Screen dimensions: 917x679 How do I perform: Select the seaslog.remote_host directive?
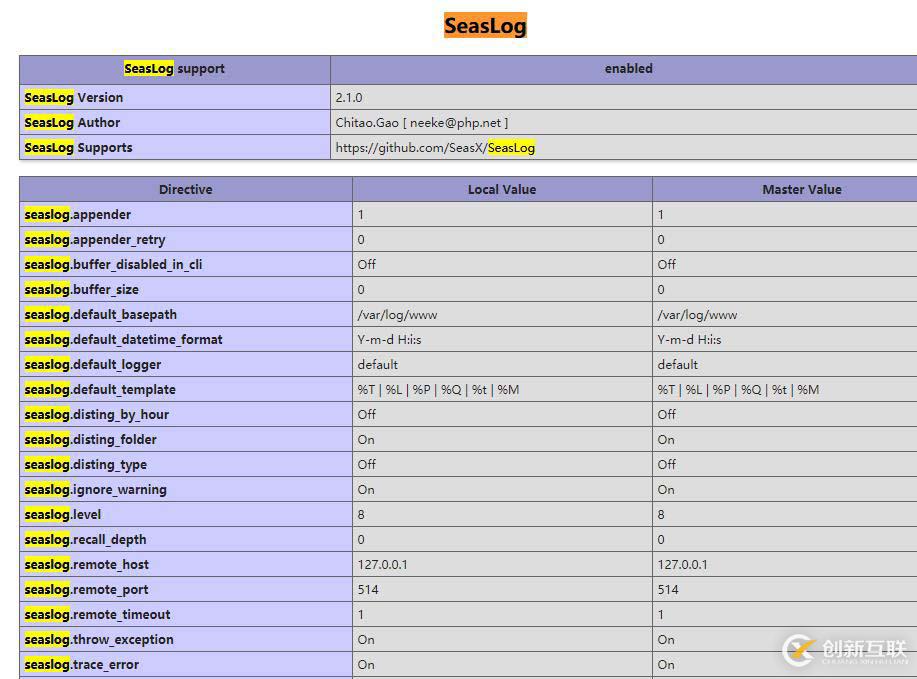point(86,565)
